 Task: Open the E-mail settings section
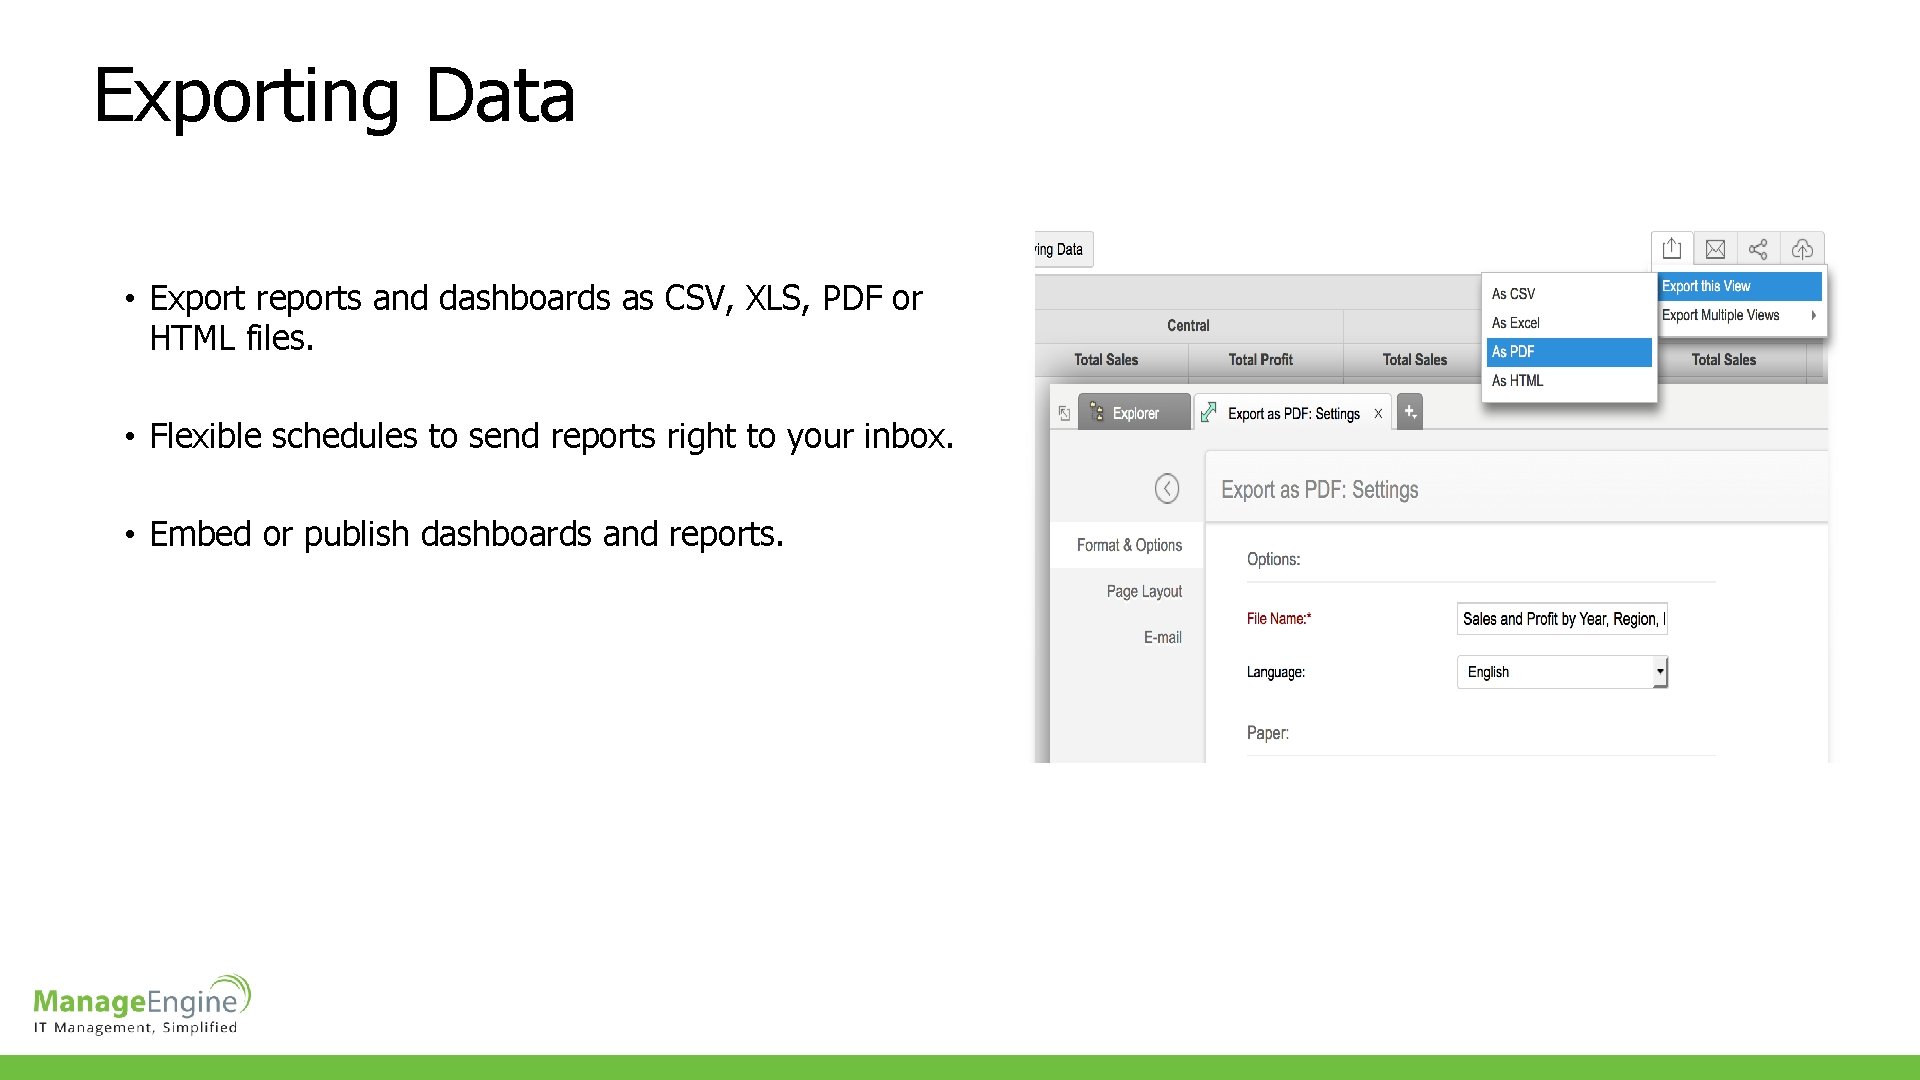point(1162,637)
